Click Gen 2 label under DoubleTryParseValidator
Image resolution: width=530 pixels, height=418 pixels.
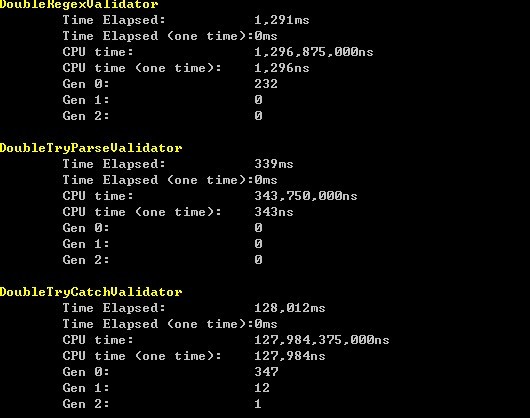pyautogui.click(x=86, y=260)
